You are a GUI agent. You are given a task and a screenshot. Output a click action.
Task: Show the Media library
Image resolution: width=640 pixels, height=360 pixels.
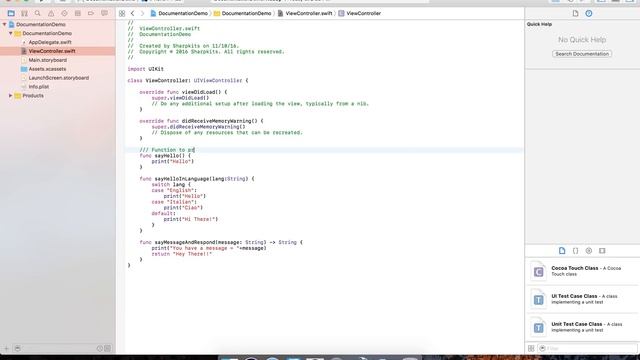(602, 251)
